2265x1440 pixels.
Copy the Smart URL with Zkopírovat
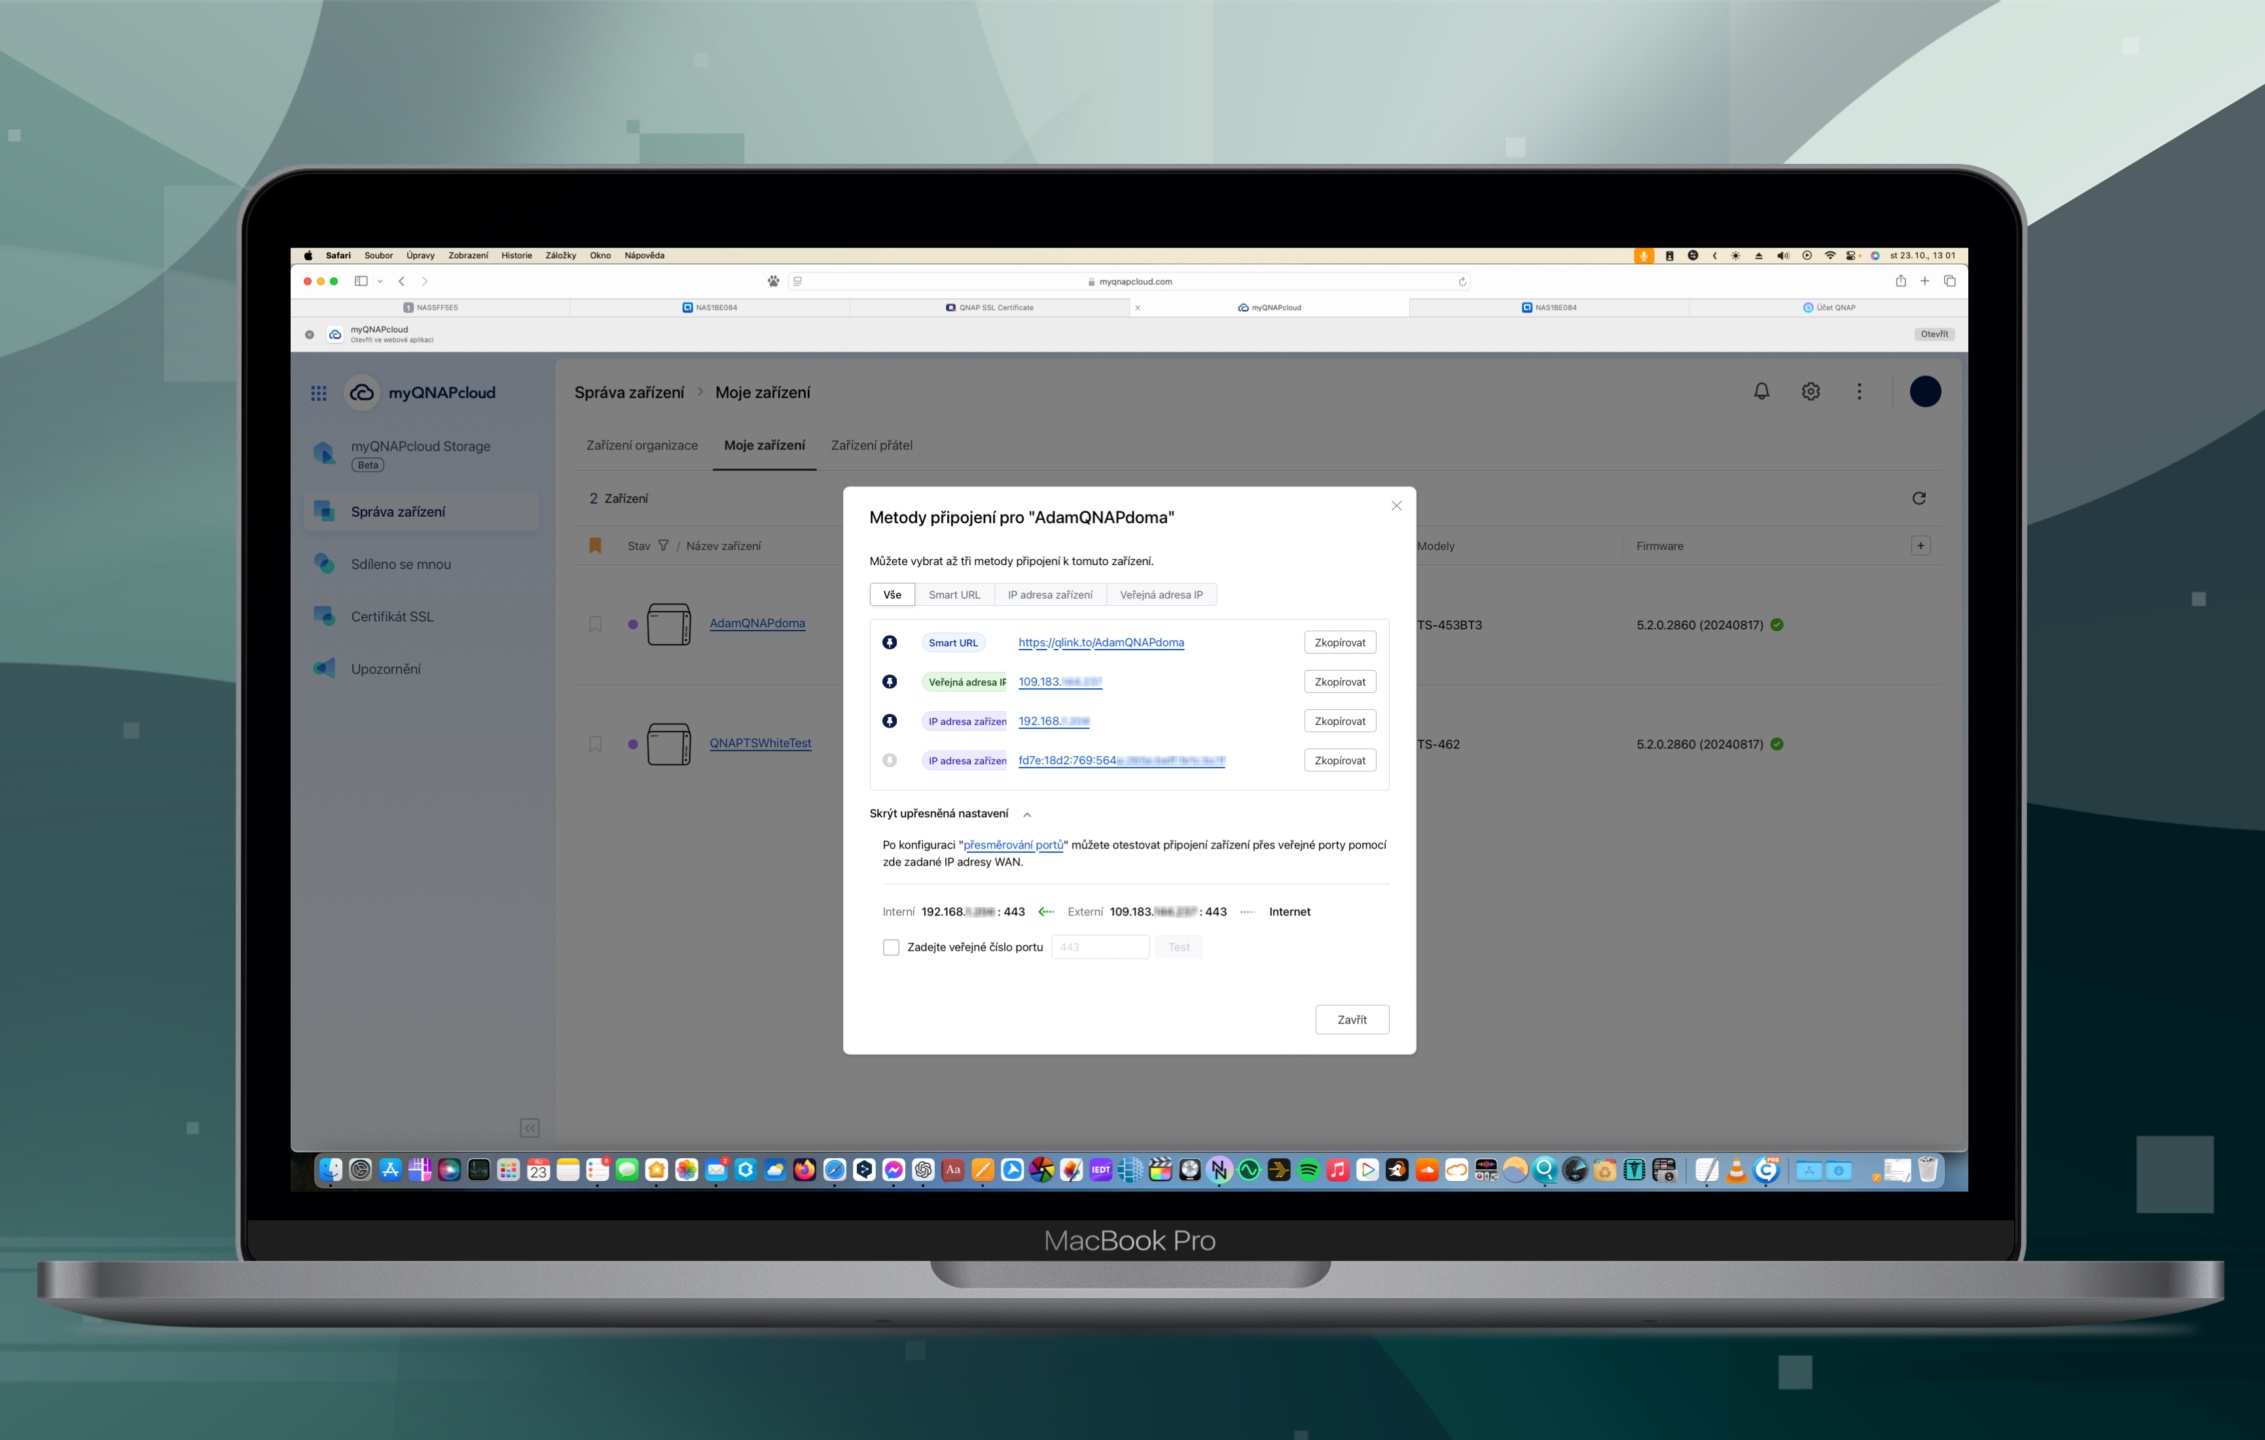[x=1339, y=643]
